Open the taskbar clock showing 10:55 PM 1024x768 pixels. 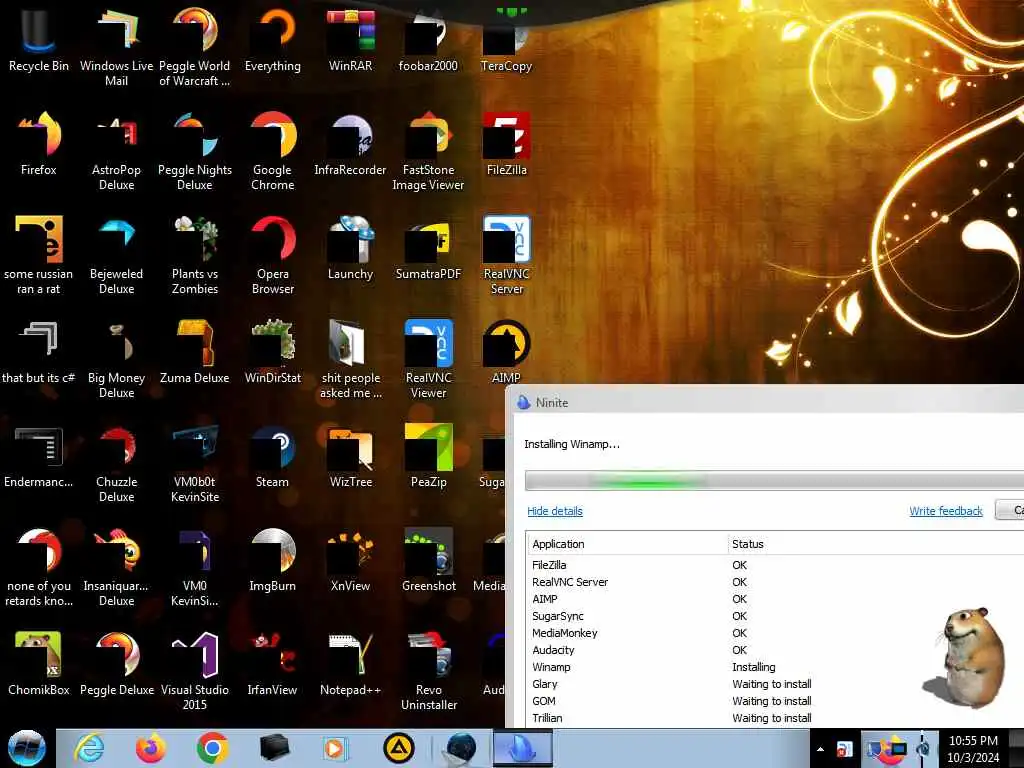[x=973, y=748]
